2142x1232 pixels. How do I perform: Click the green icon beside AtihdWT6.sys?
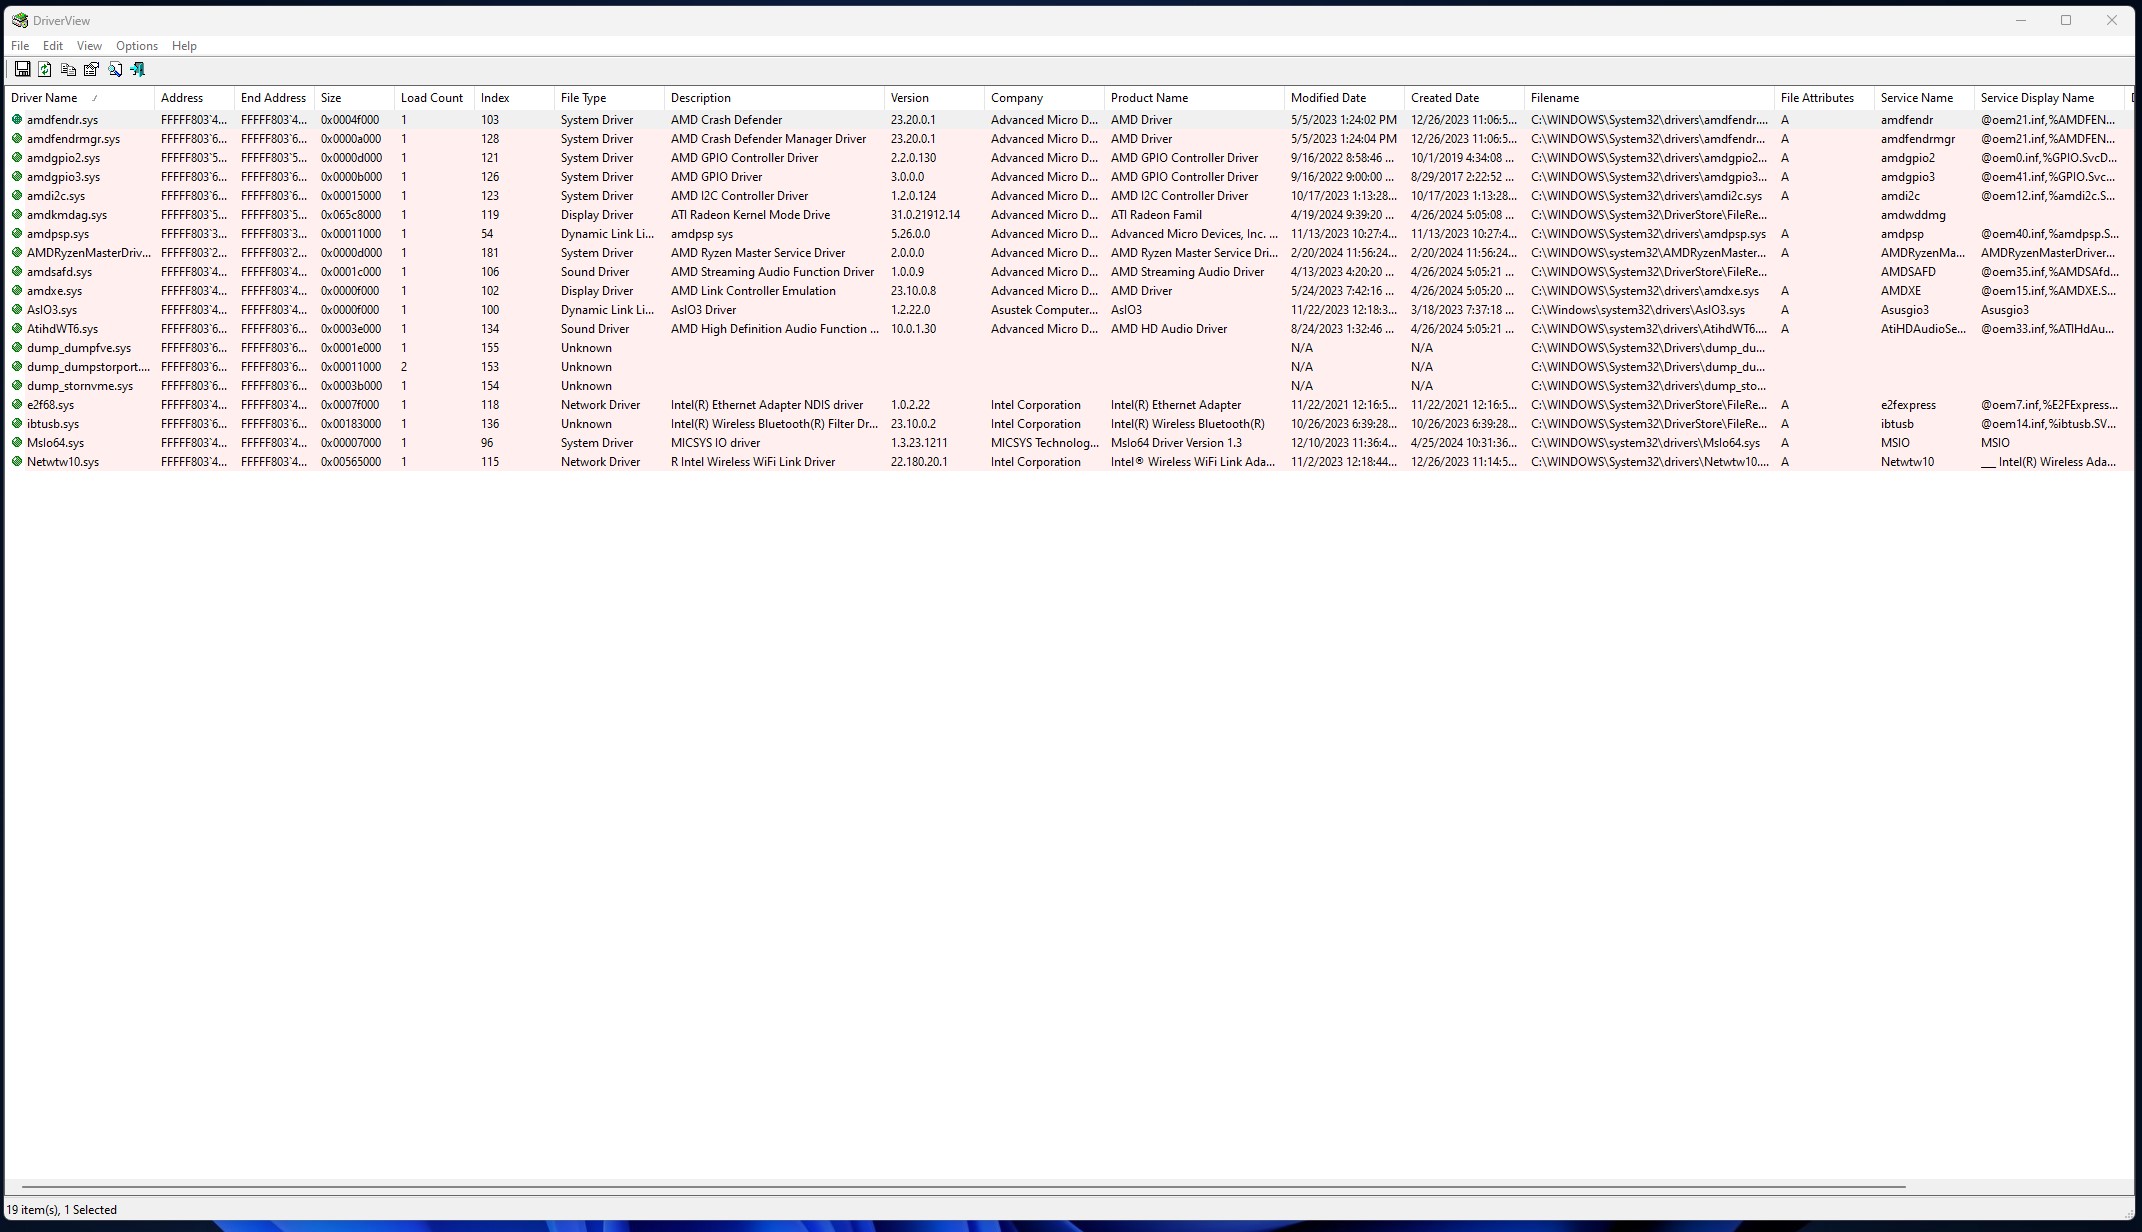click(x=17, y=328)
